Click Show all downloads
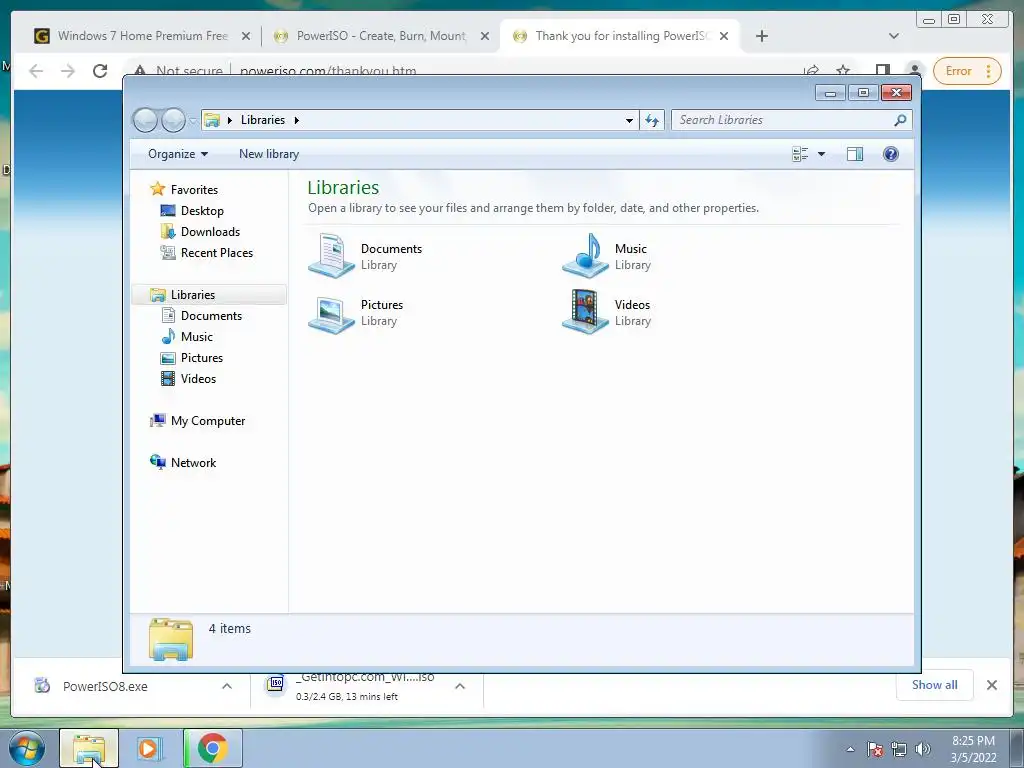 point(935,684)
